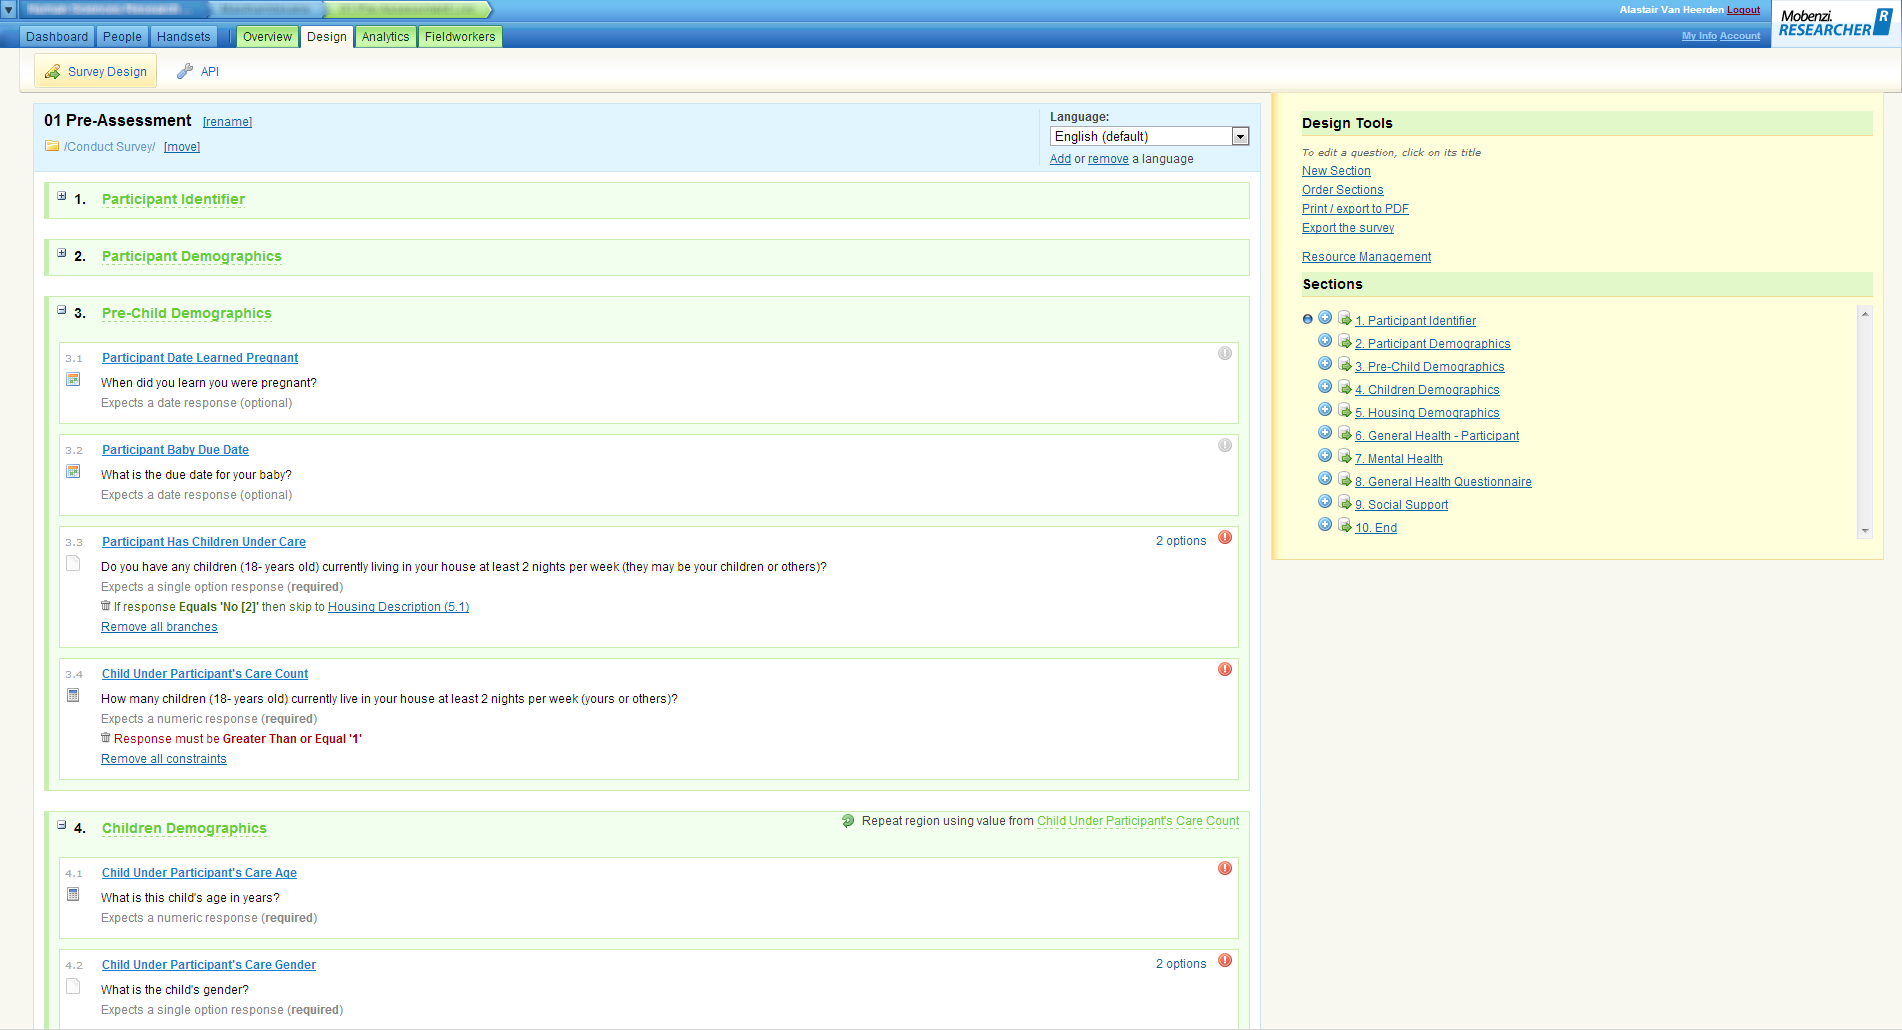
Task: Click the Remove all branches link
Action: click(x=159, y=627)
